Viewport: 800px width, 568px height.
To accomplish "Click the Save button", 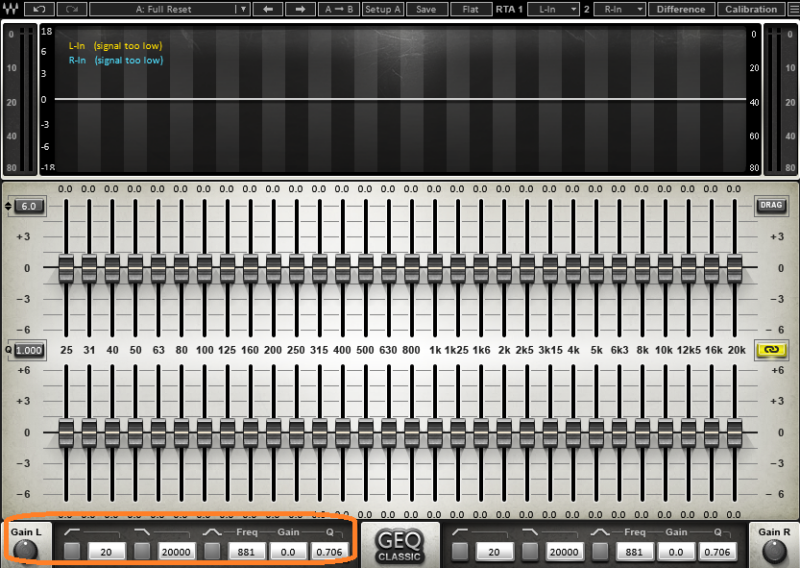I will click(426, 9).
